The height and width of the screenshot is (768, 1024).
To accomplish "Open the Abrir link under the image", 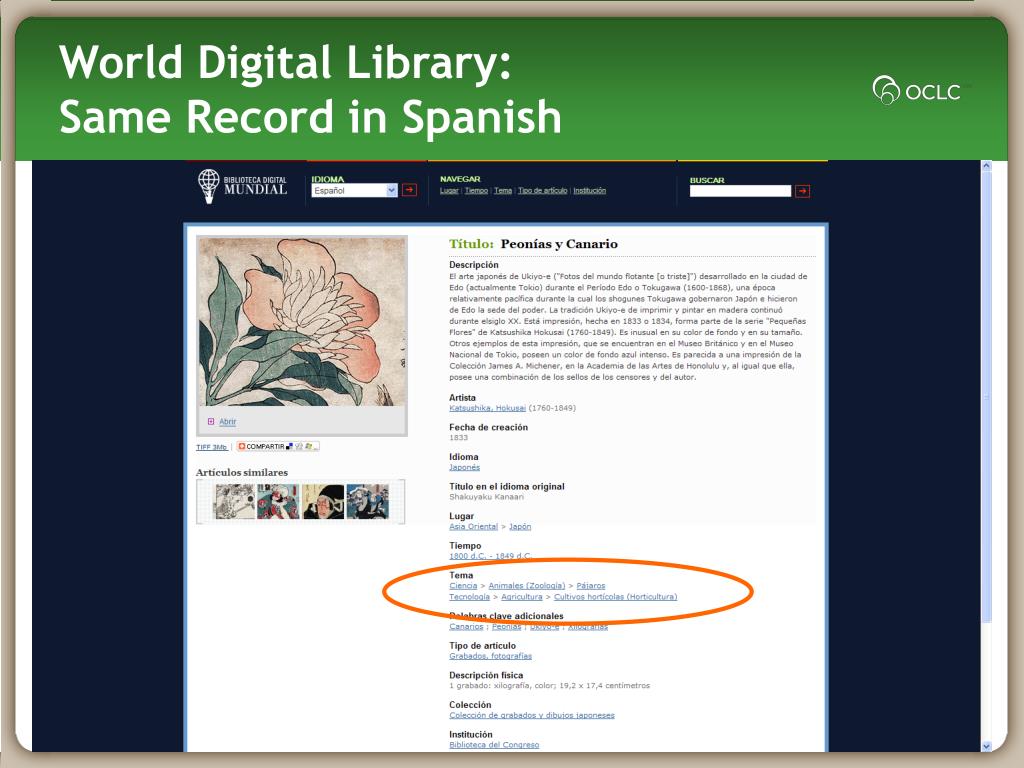I will tap(227, 422).
